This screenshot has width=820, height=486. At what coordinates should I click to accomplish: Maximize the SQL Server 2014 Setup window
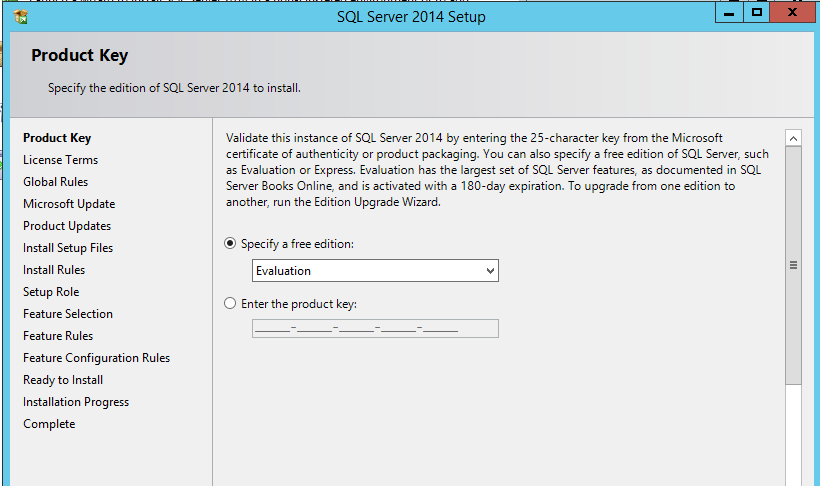tap(756, 13)
